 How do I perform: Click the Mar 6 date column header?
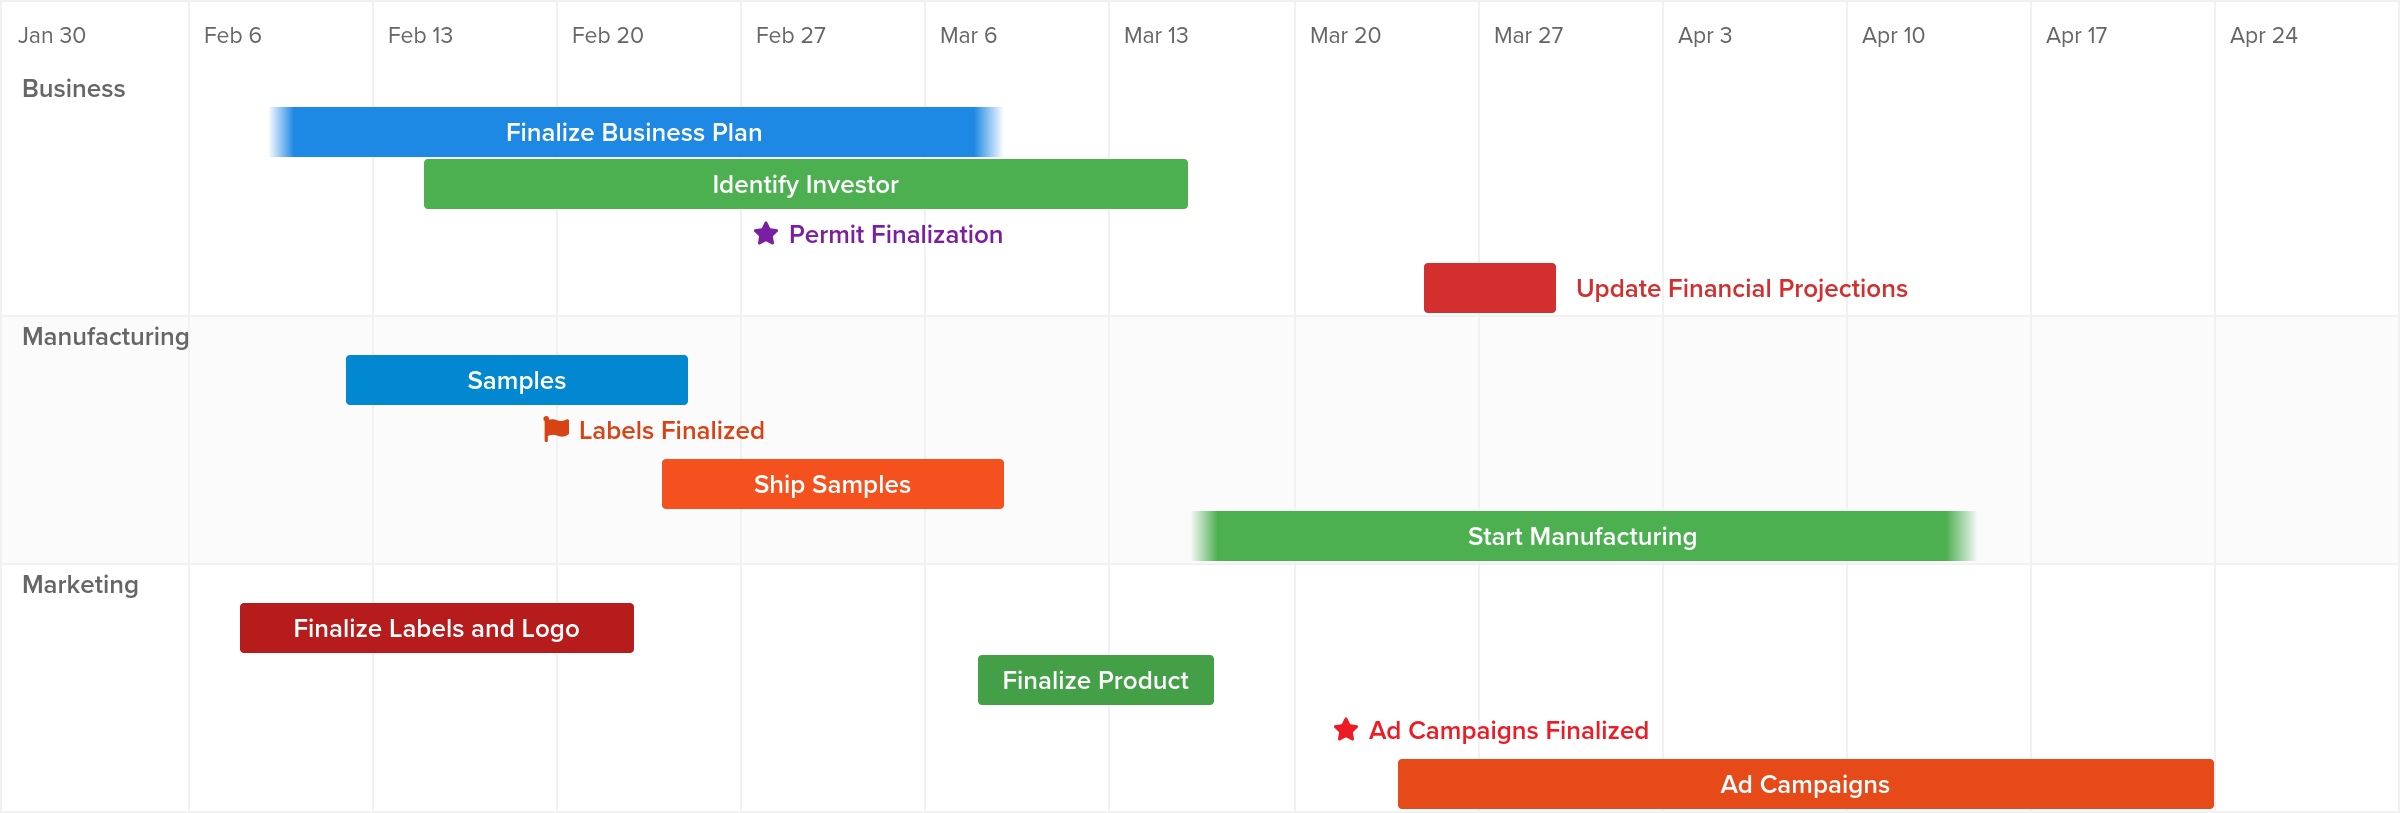coord(969,35)
